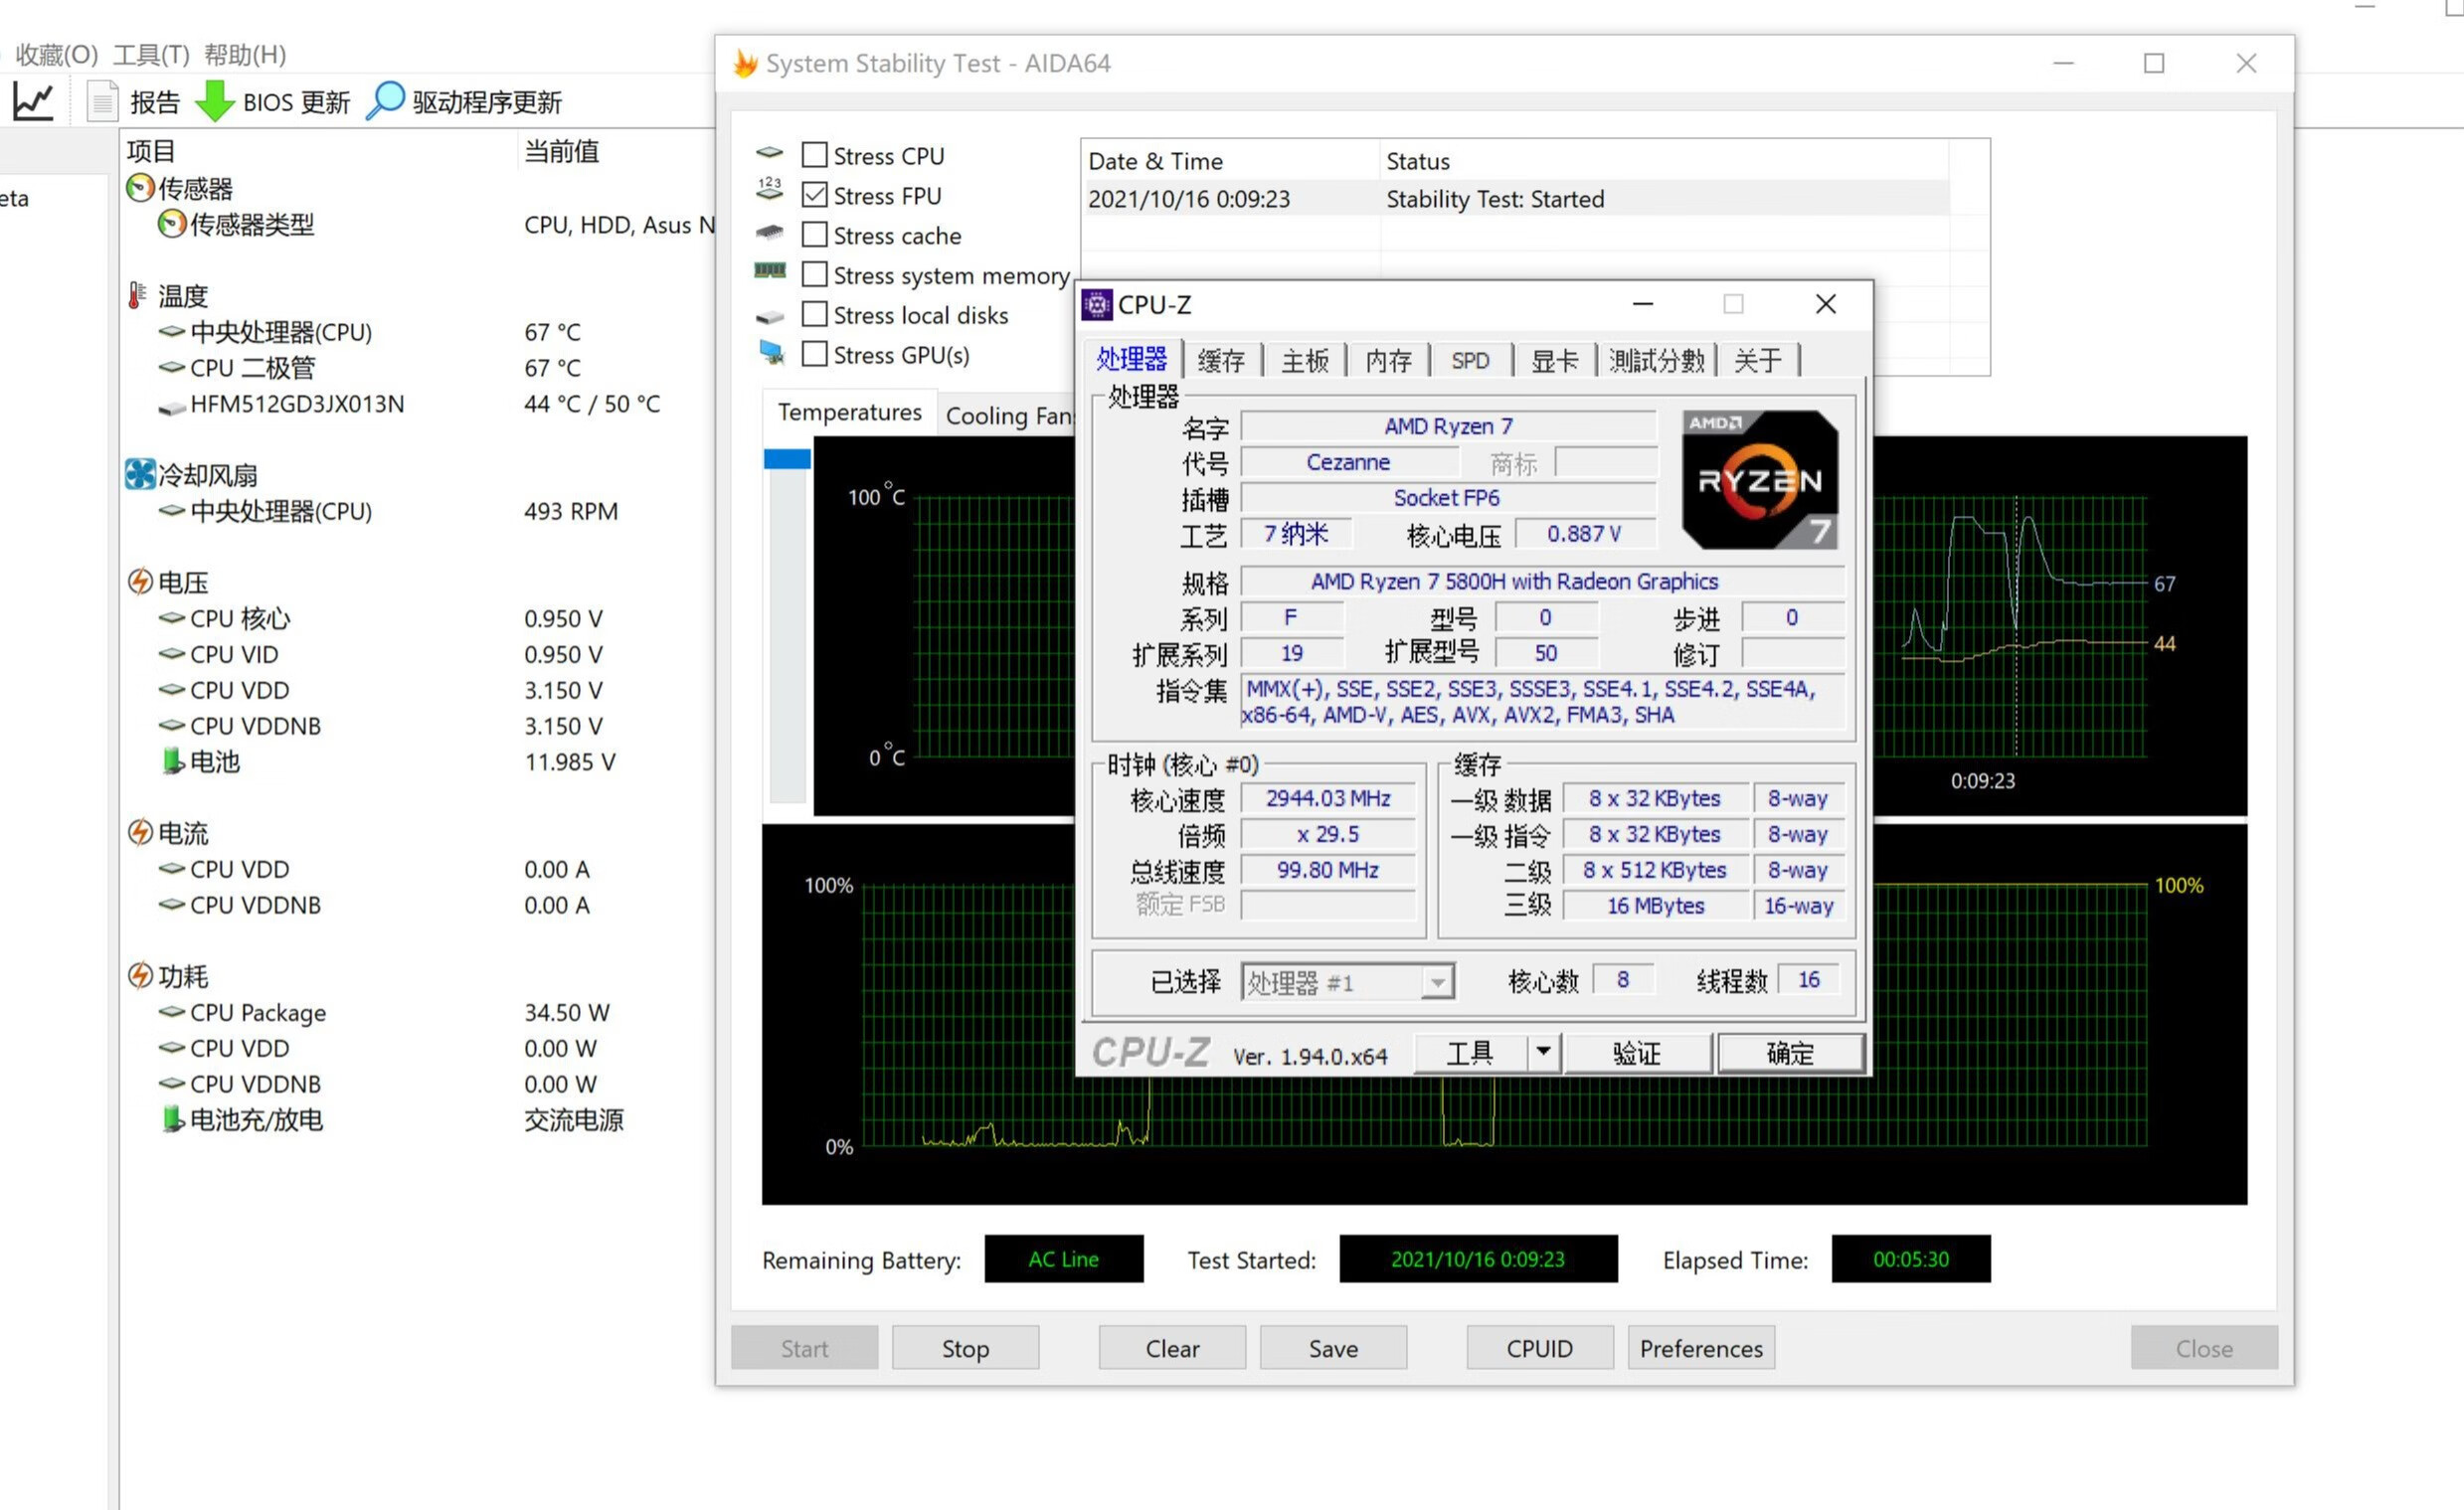The image size is (2464, 1510).
Task: Switch to the 主板 tab in CPU-Z
Action: pyautogui.click(x=1305, y=360)
